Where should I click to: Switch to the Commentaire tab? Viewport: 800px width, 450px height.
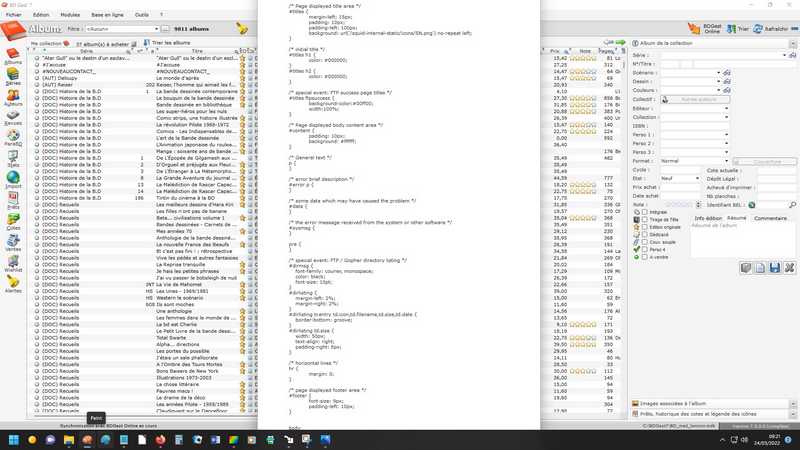click(x=771, y=217)
